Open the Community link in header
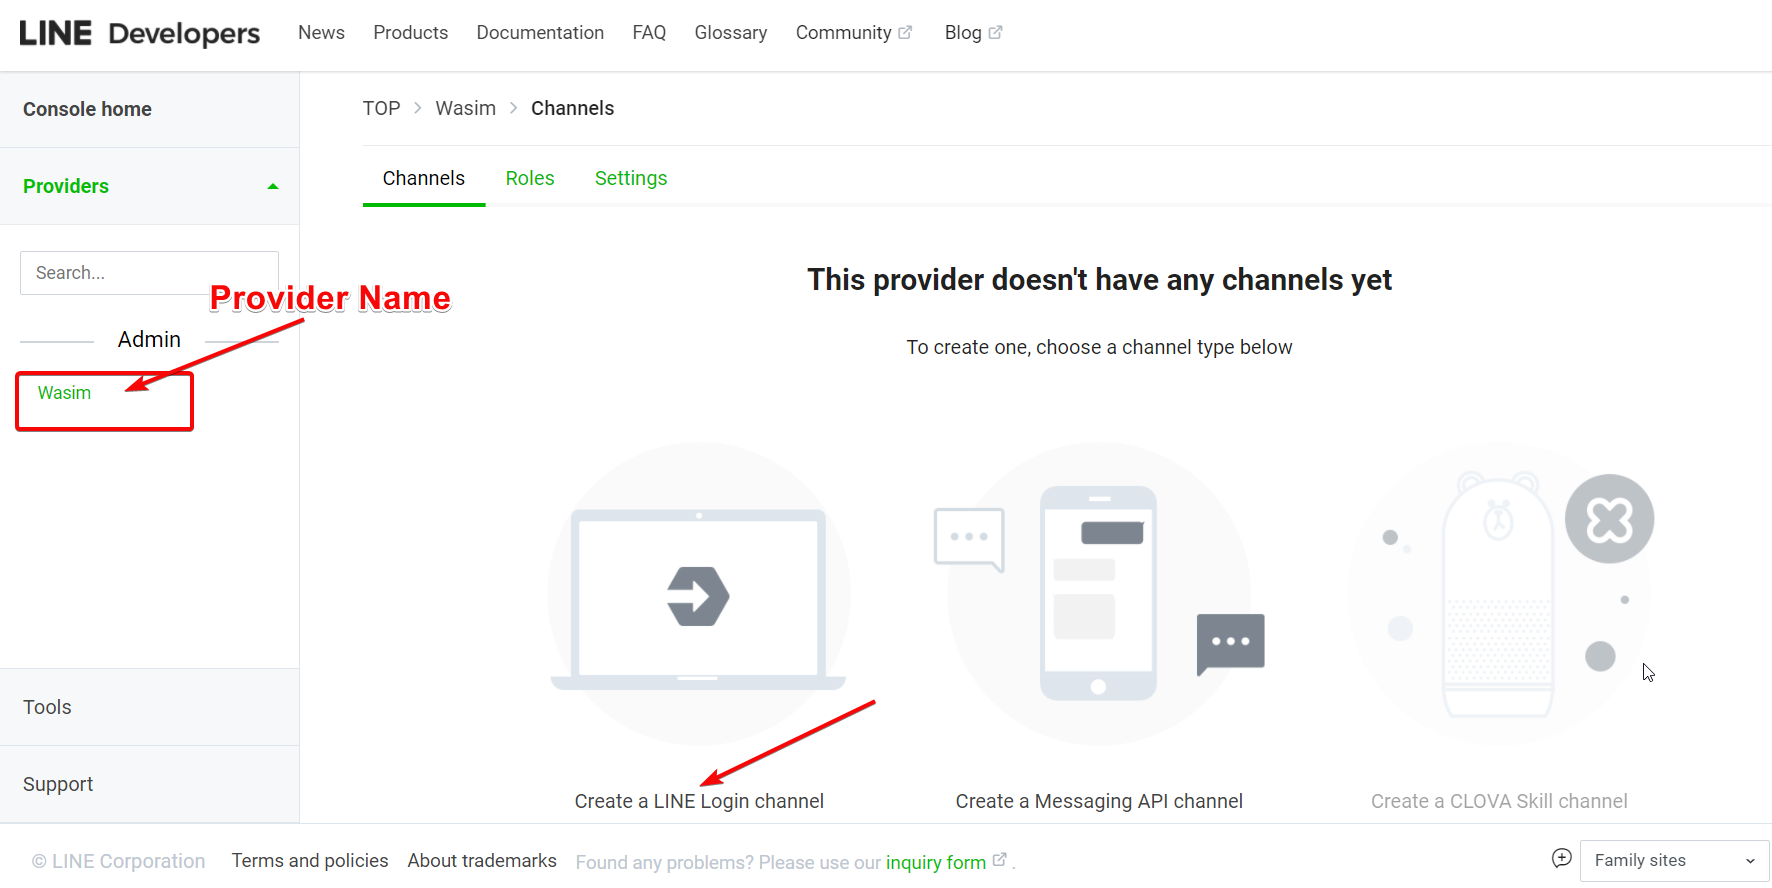The height and width of the screenshot is (888, 1772). (843, 32)
